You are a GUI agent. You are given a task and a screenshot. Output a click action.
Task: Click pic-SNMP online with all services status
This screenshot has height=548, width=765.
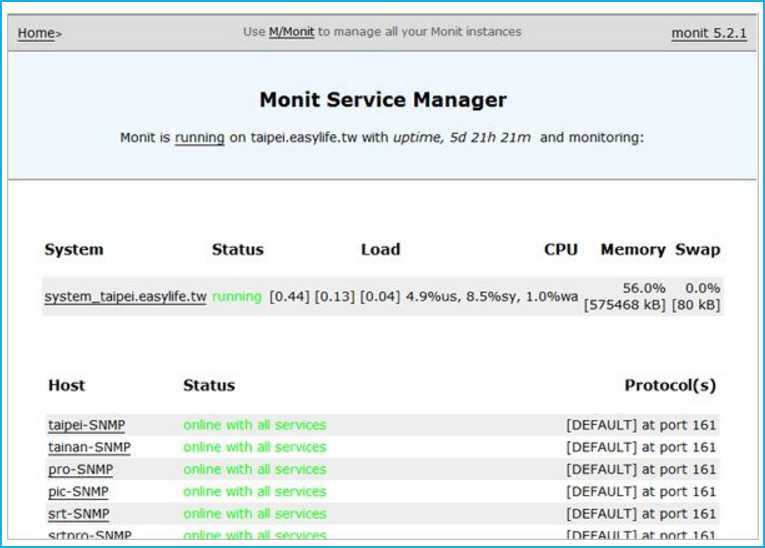point(255,491)
